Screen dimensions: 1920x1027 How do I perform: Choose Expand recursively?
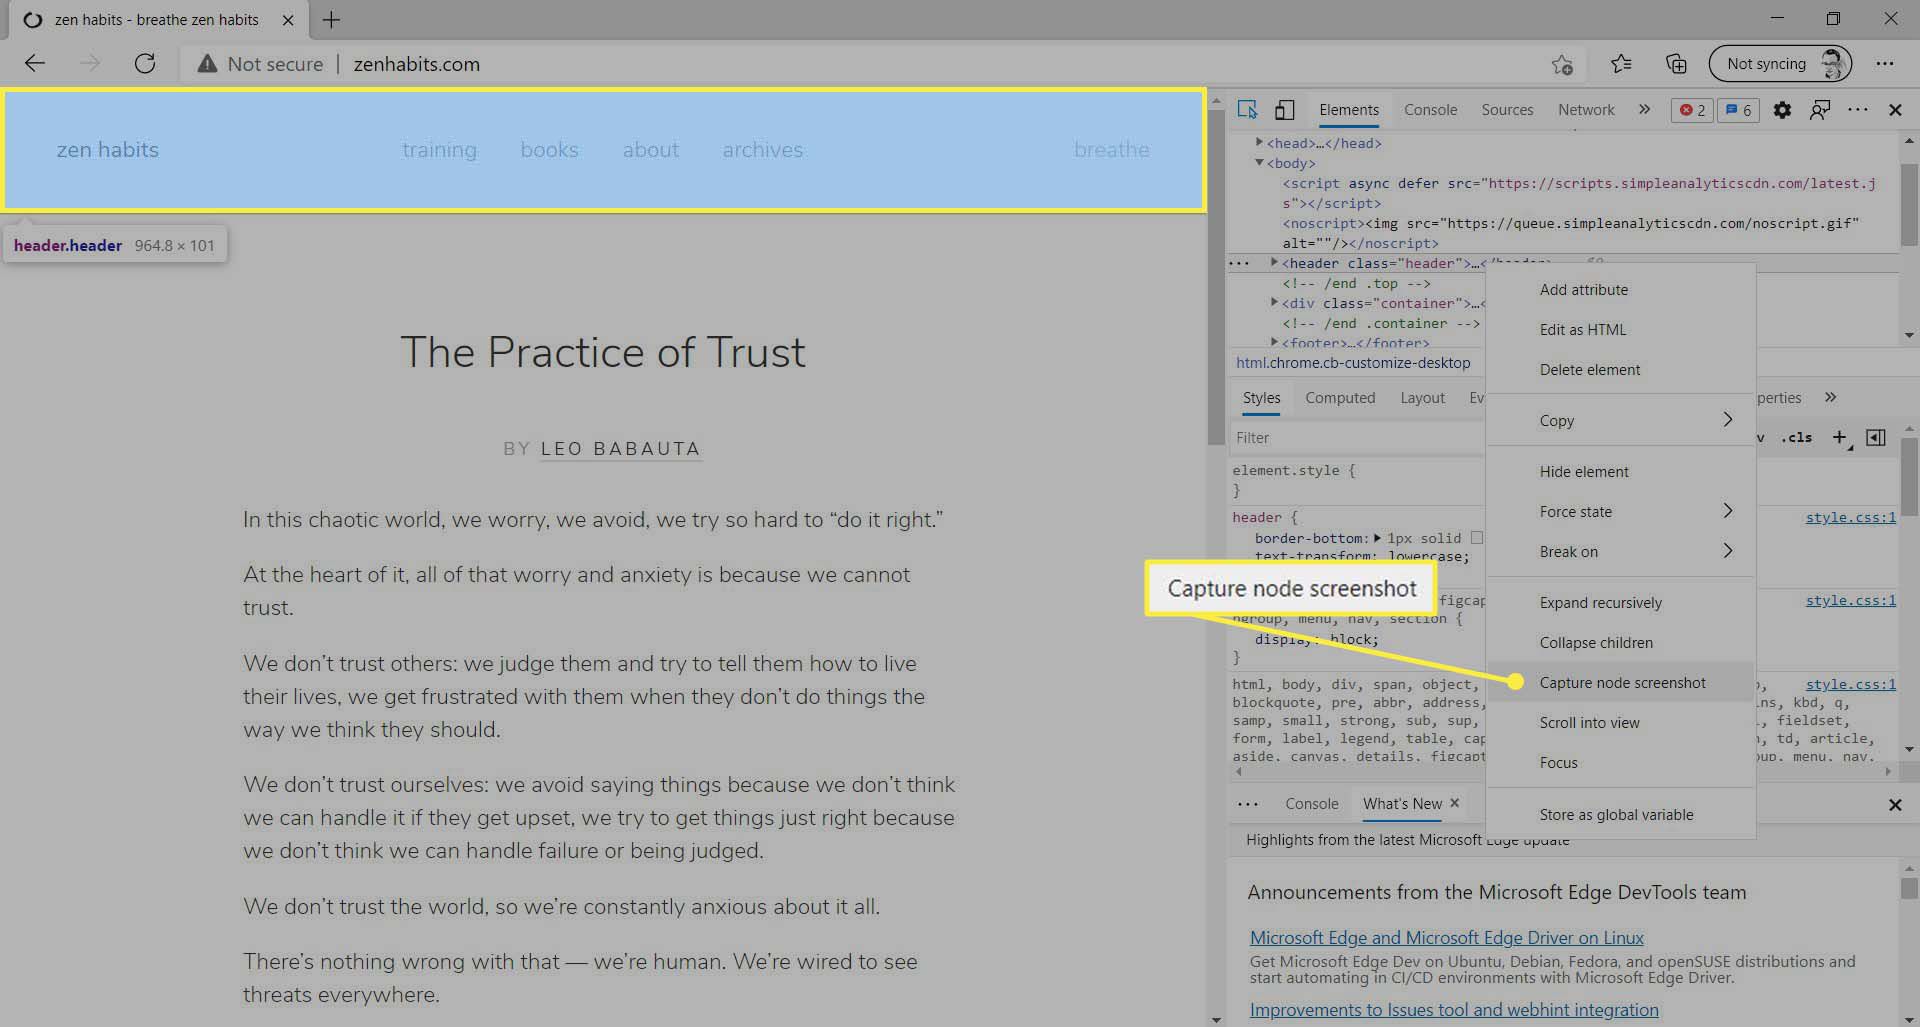tap(1620, 603)
